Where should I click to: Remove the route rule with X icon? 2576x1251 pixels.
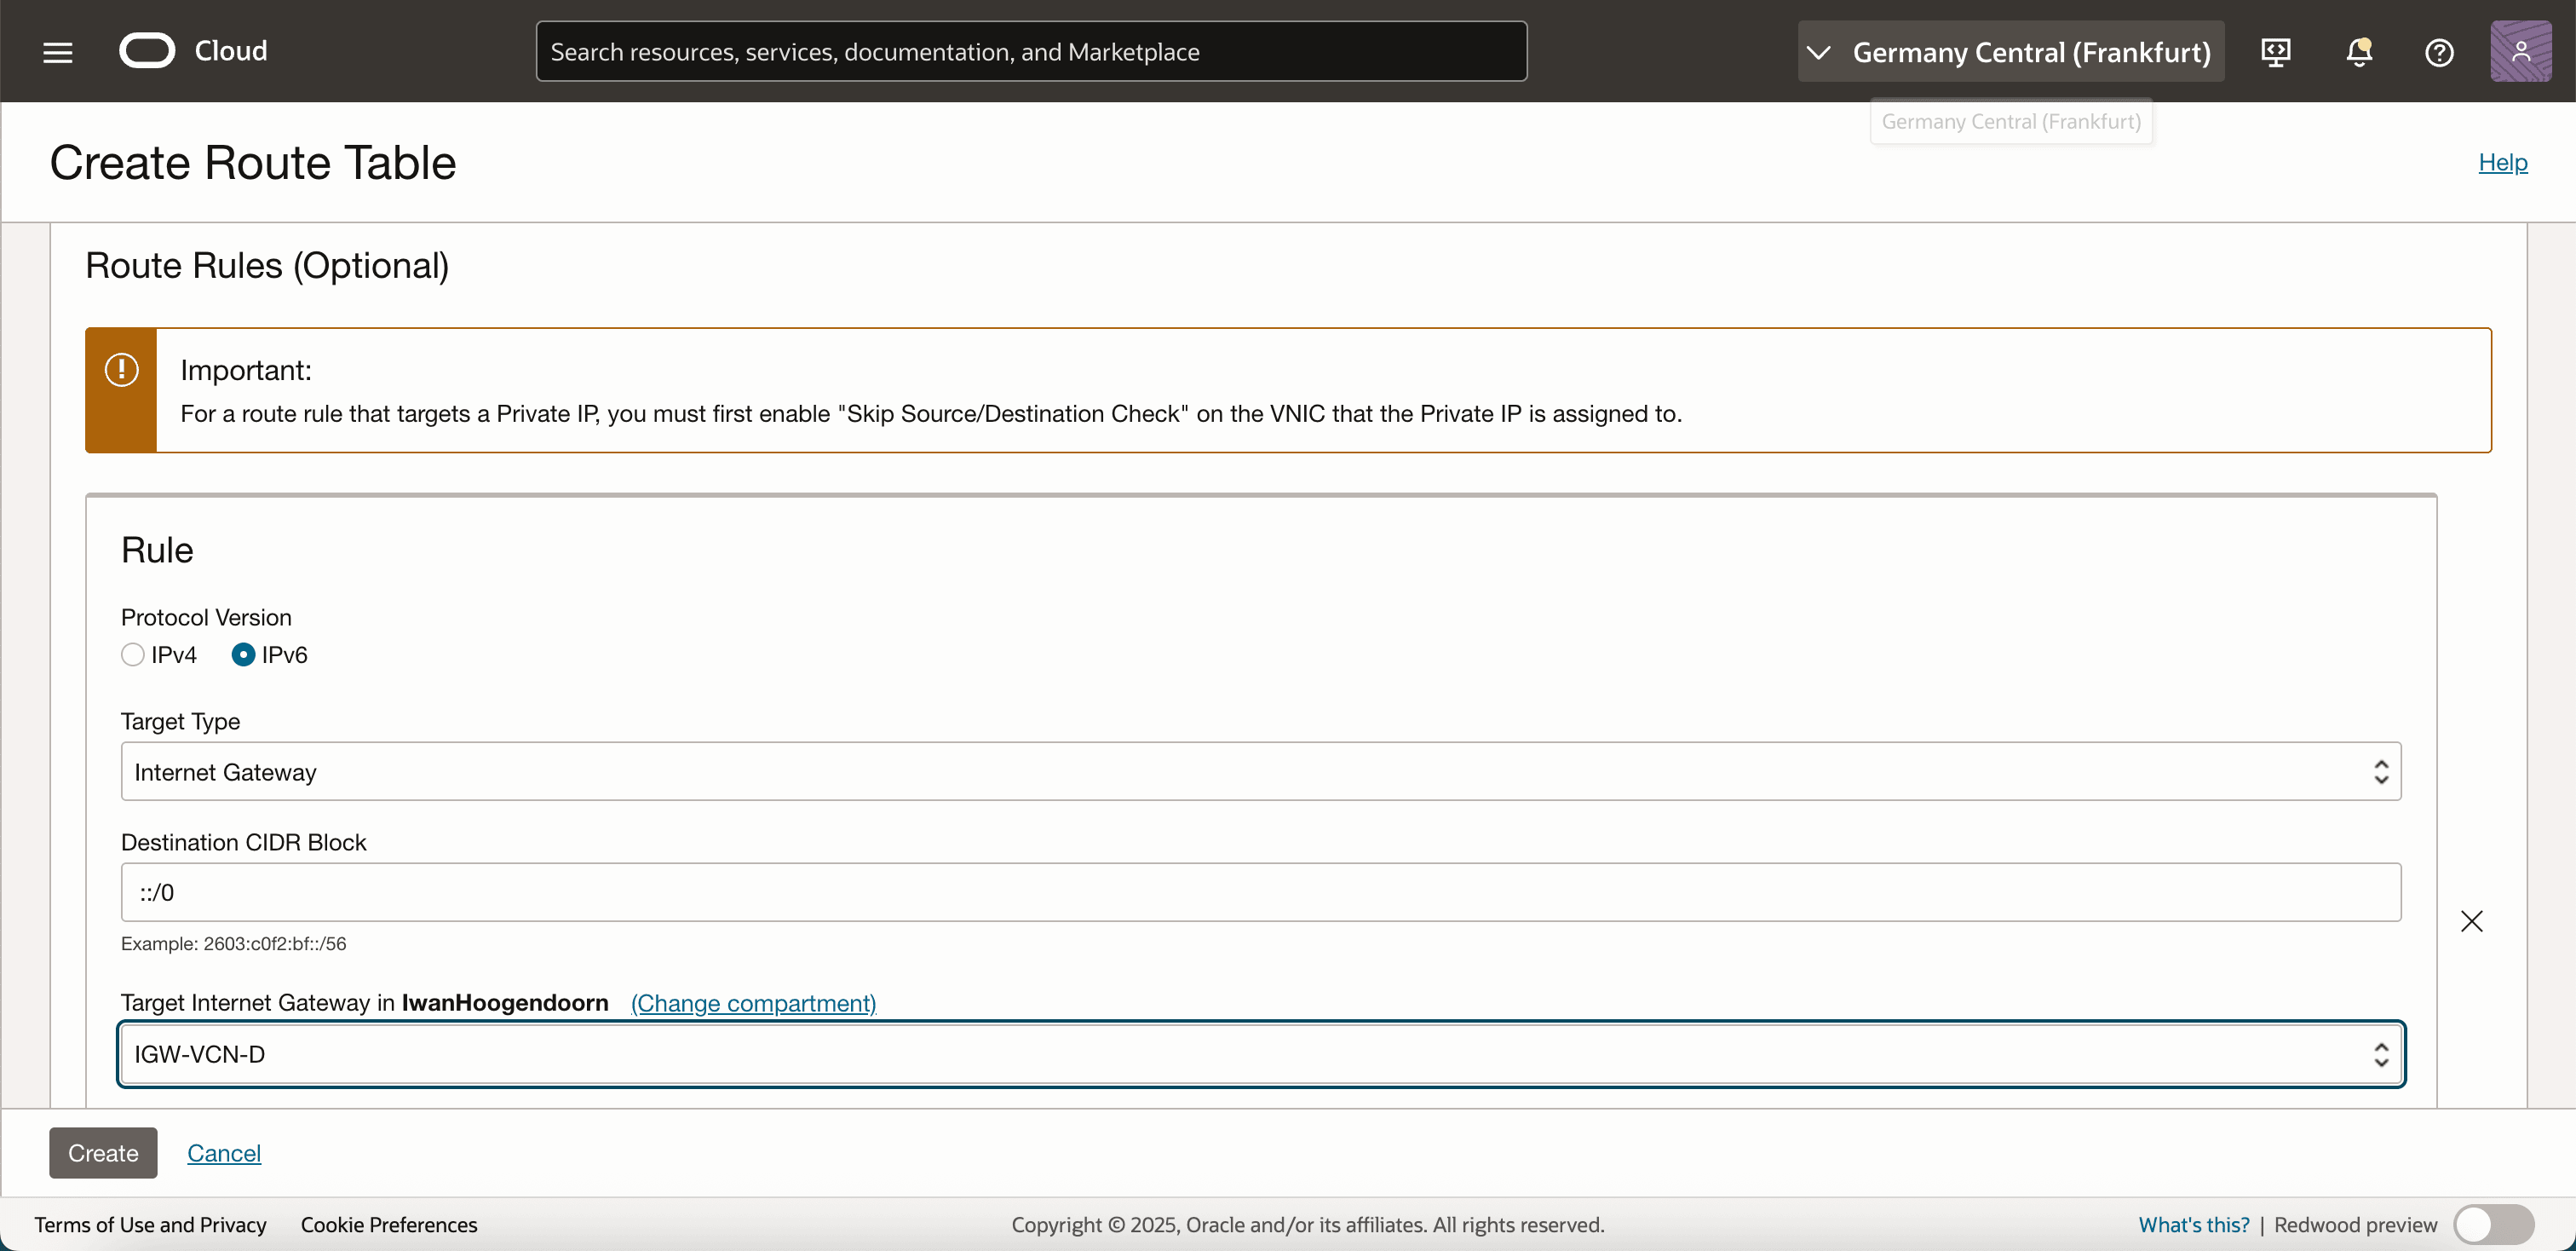(x=2471, y=921)
